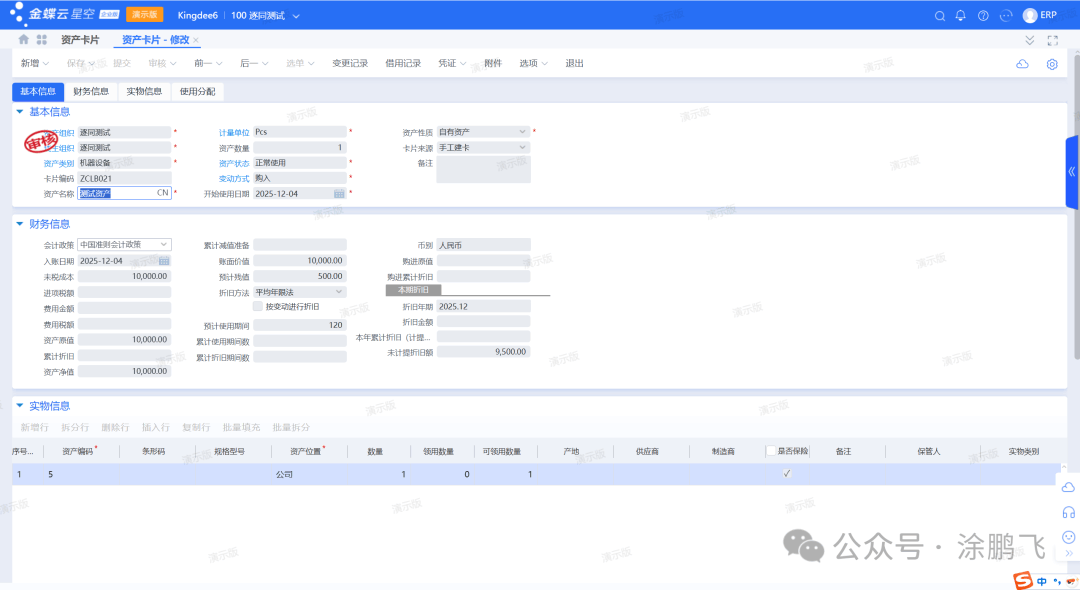Screen dimensions: 1080x590
Task: Toggle 是否保险 checkmark in row 1
Action: (786, 474)
